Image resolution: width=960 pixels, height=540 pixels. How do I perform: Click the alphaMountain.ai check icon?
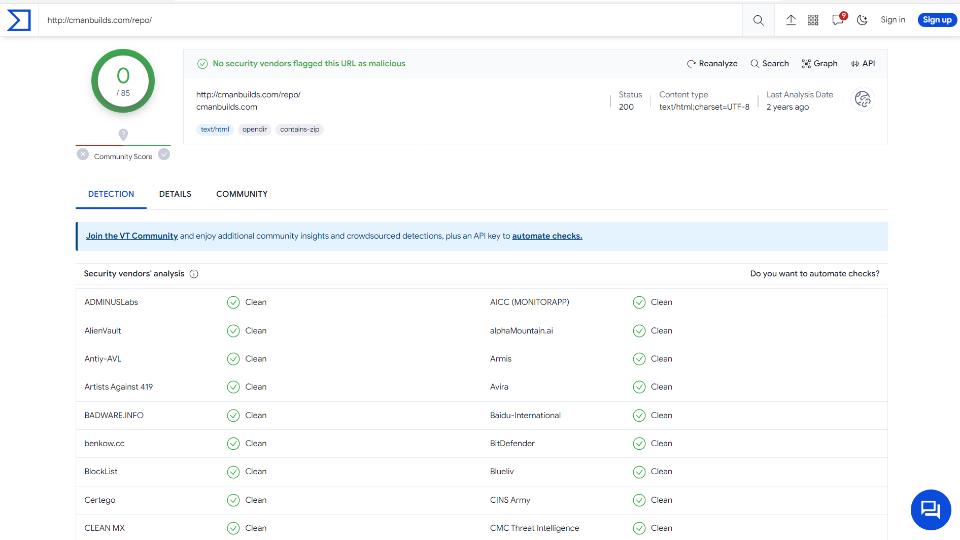pos(639,331)
